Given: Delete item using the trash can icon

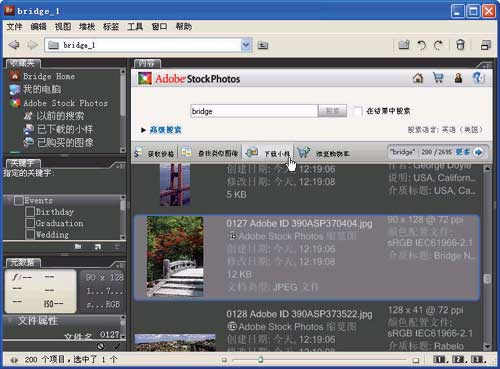Looking at the screenshot, I should coord(460,45).
